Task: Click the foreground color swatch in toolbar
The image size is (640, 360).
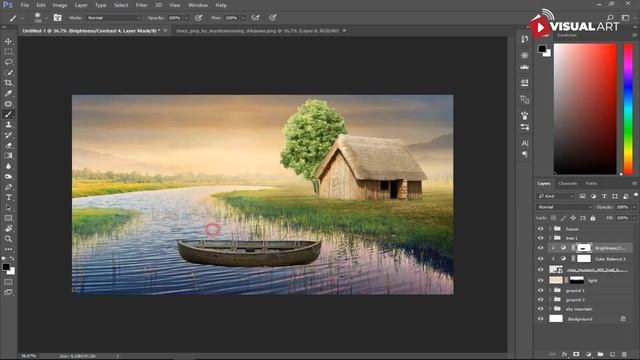Action: [x=6, y=267]
